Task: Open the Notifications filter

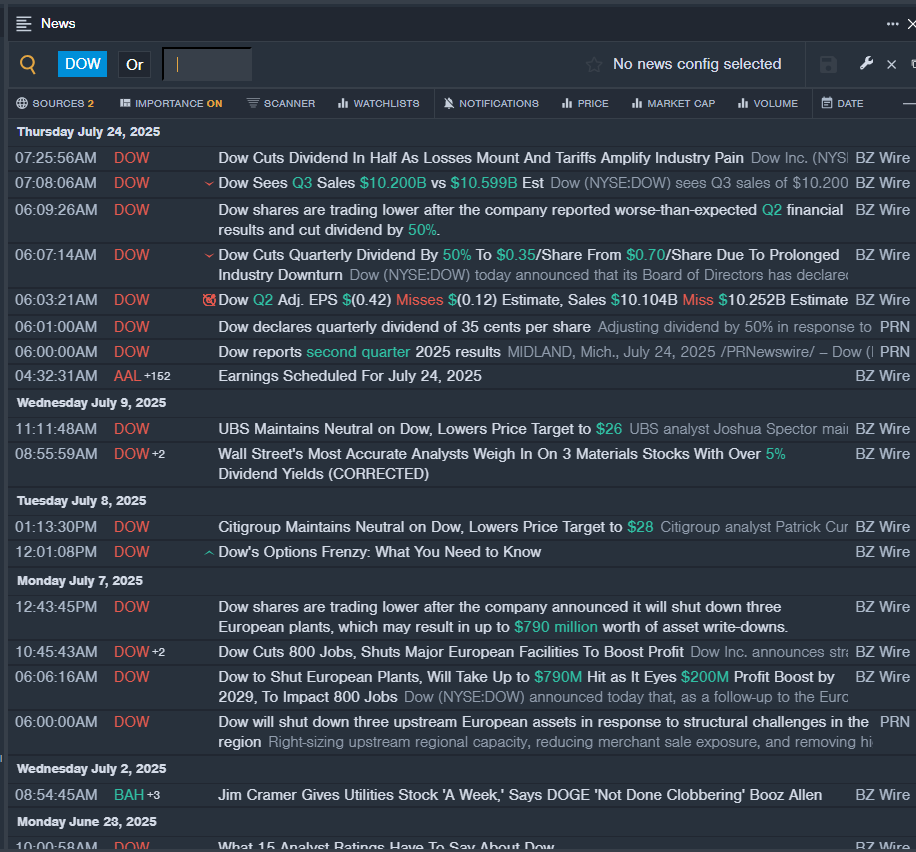Action: (x=491, y=103)
